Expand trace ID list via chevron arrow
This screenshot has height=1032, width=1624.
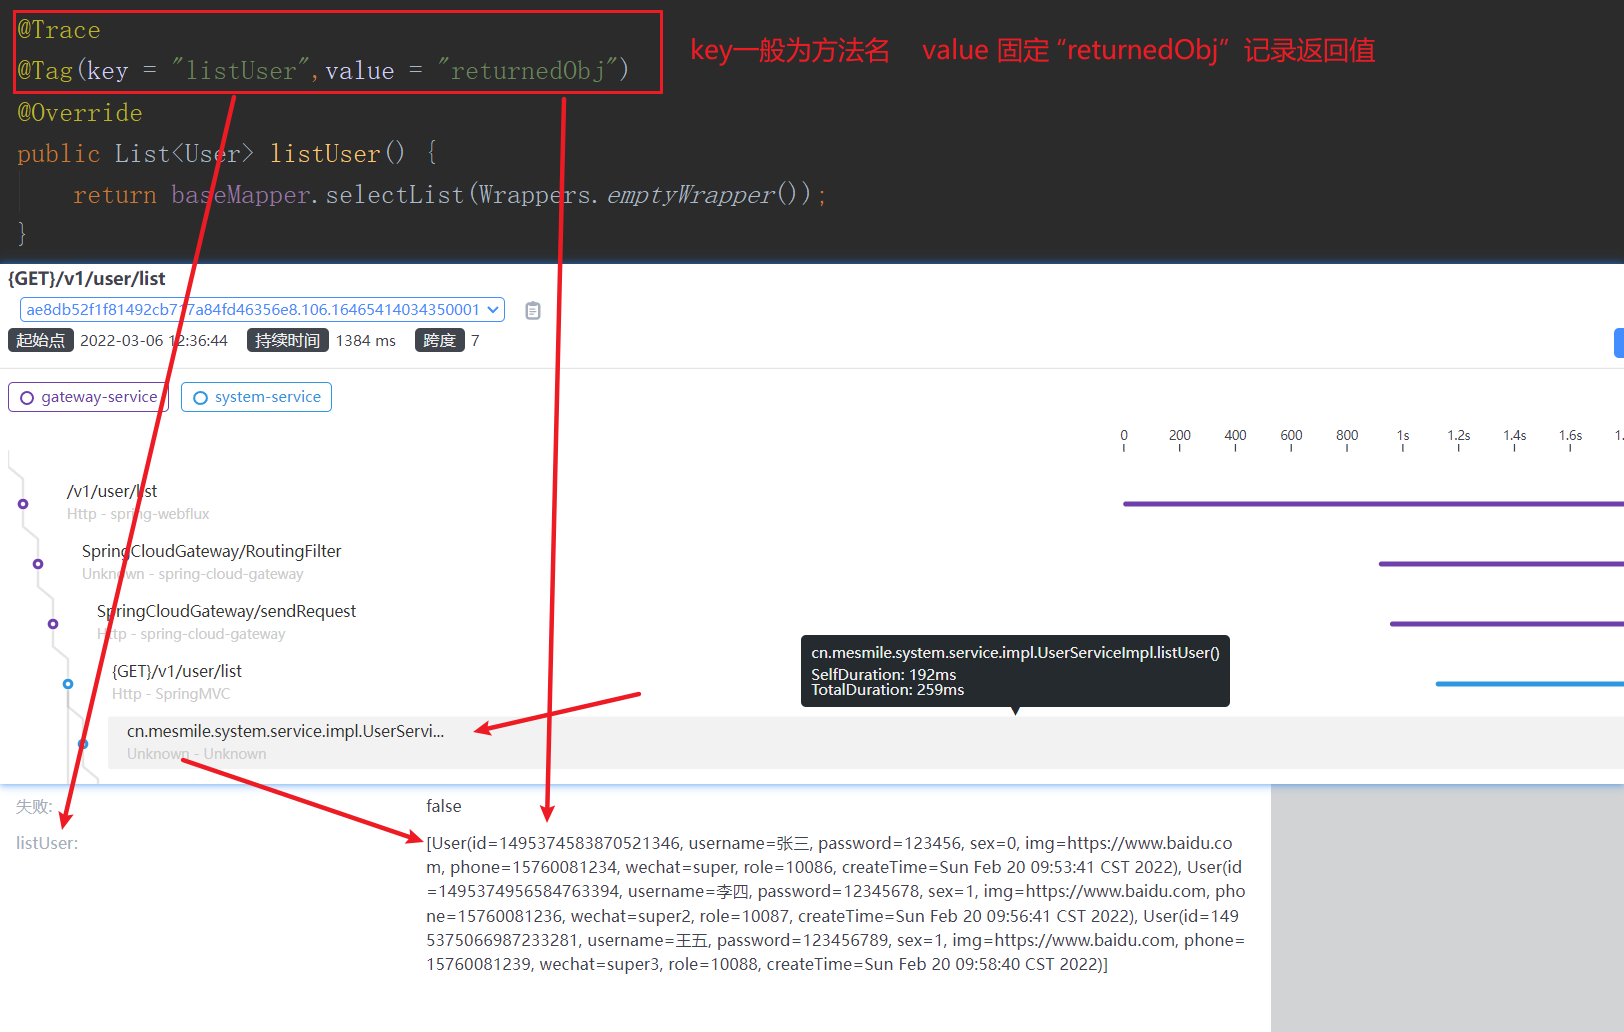[x=493, y=310]
